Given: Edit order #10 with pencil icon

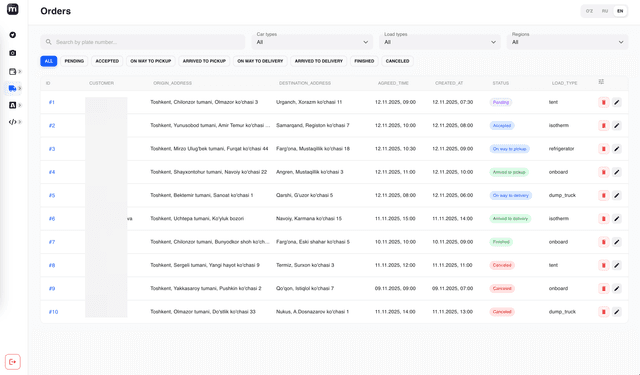Looking at the screenshot, I should click(x=617, y=312).
